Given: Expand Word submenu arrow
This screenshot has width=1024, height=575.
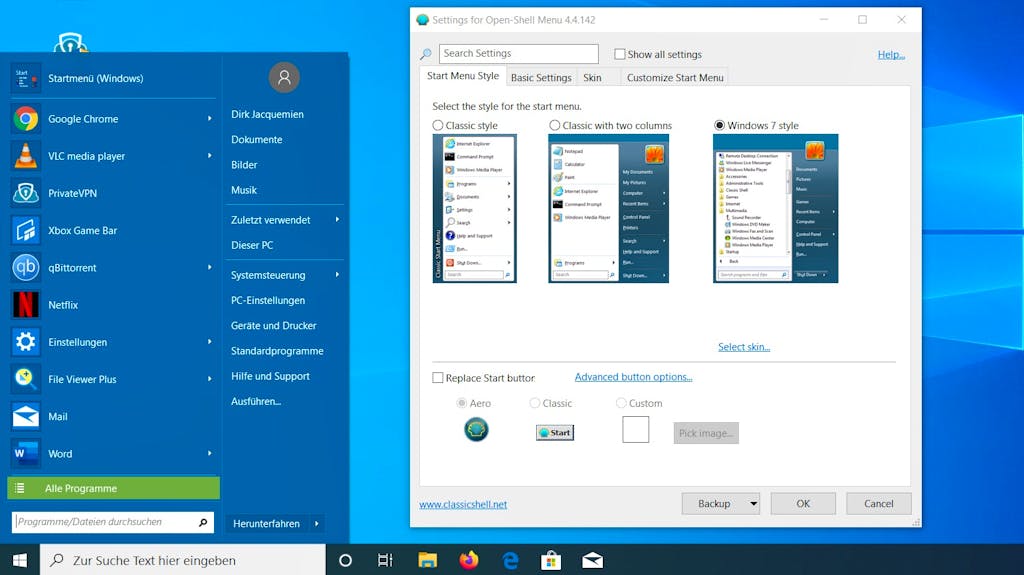Looking at the screenshot, I should [210, 453].
